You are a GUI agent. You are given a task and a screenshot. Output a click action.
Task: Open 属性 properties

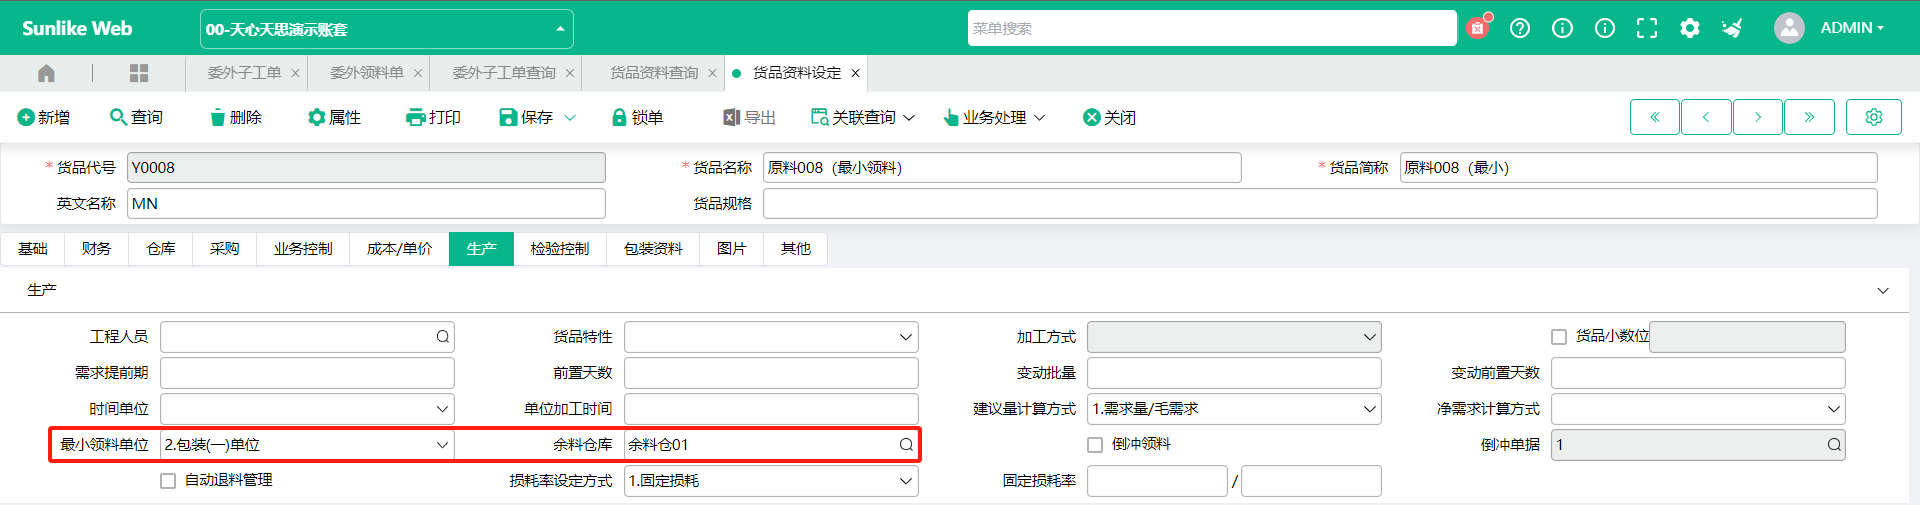335,117
